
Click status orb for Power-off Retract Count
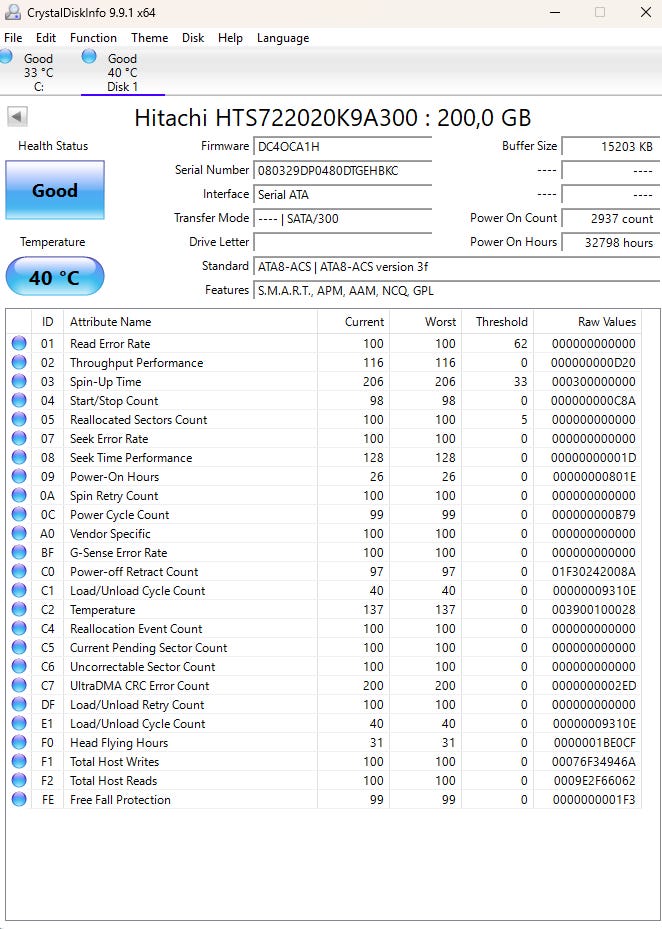click(x=19, y=571)
